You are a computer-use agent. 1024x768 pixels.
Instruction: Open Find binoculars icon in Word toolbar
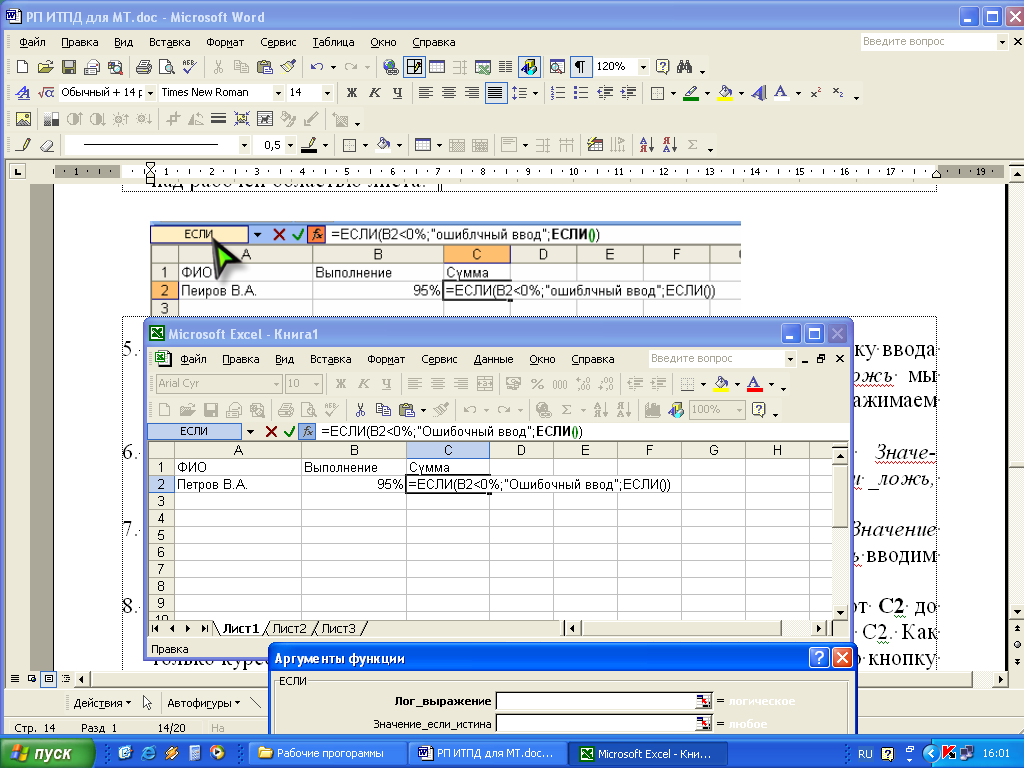684,67
